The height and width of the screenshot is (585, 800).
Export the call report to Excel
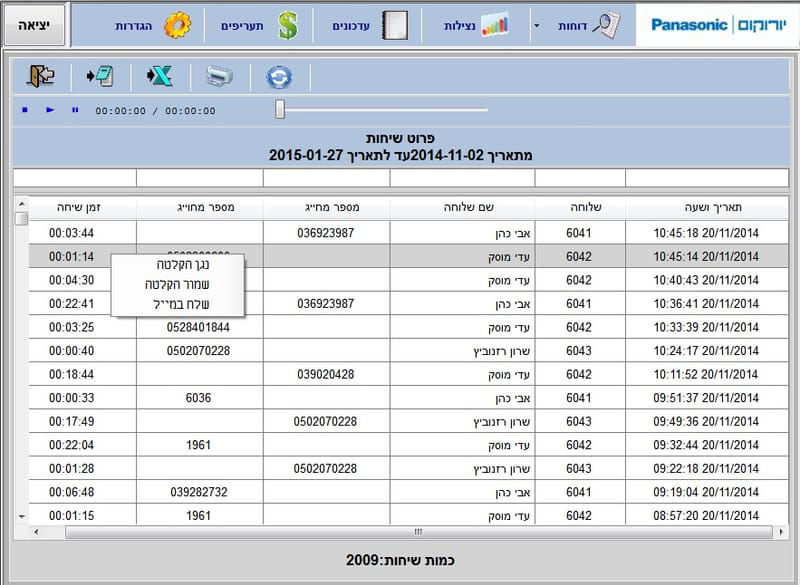click(x=158, y=75)
